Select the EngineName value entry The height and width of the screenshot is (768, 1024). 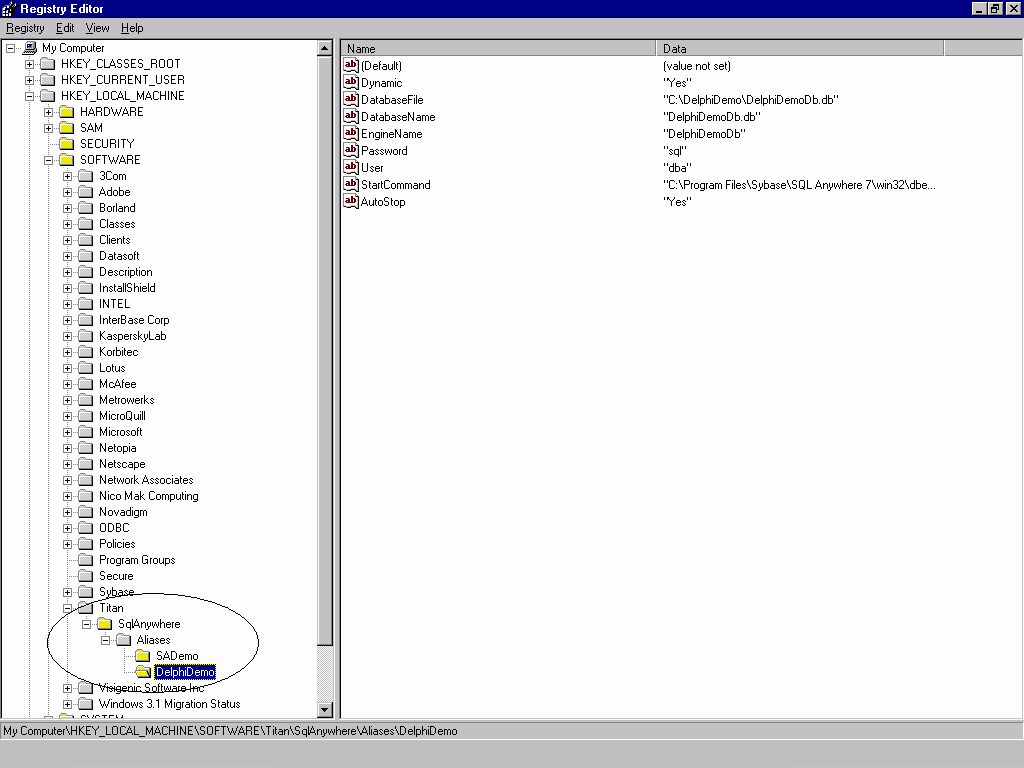point(391,134)
